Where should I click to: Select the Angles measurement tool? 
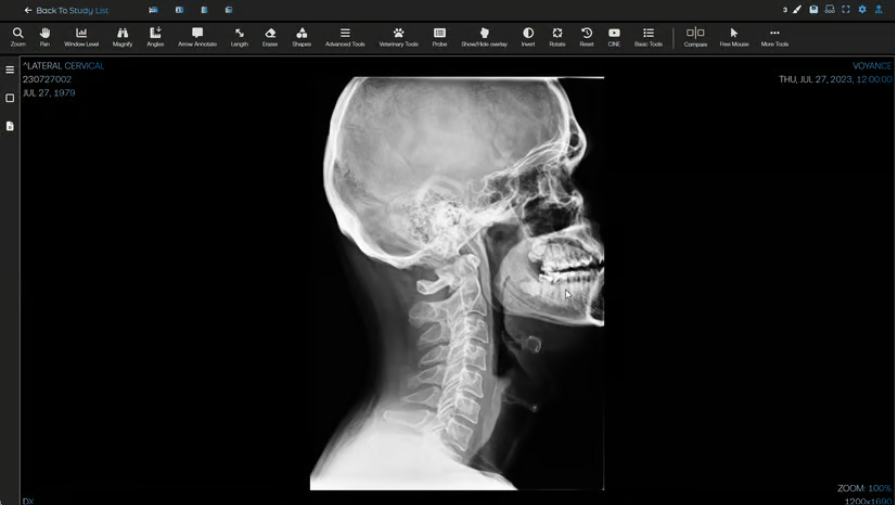[155, 37]
